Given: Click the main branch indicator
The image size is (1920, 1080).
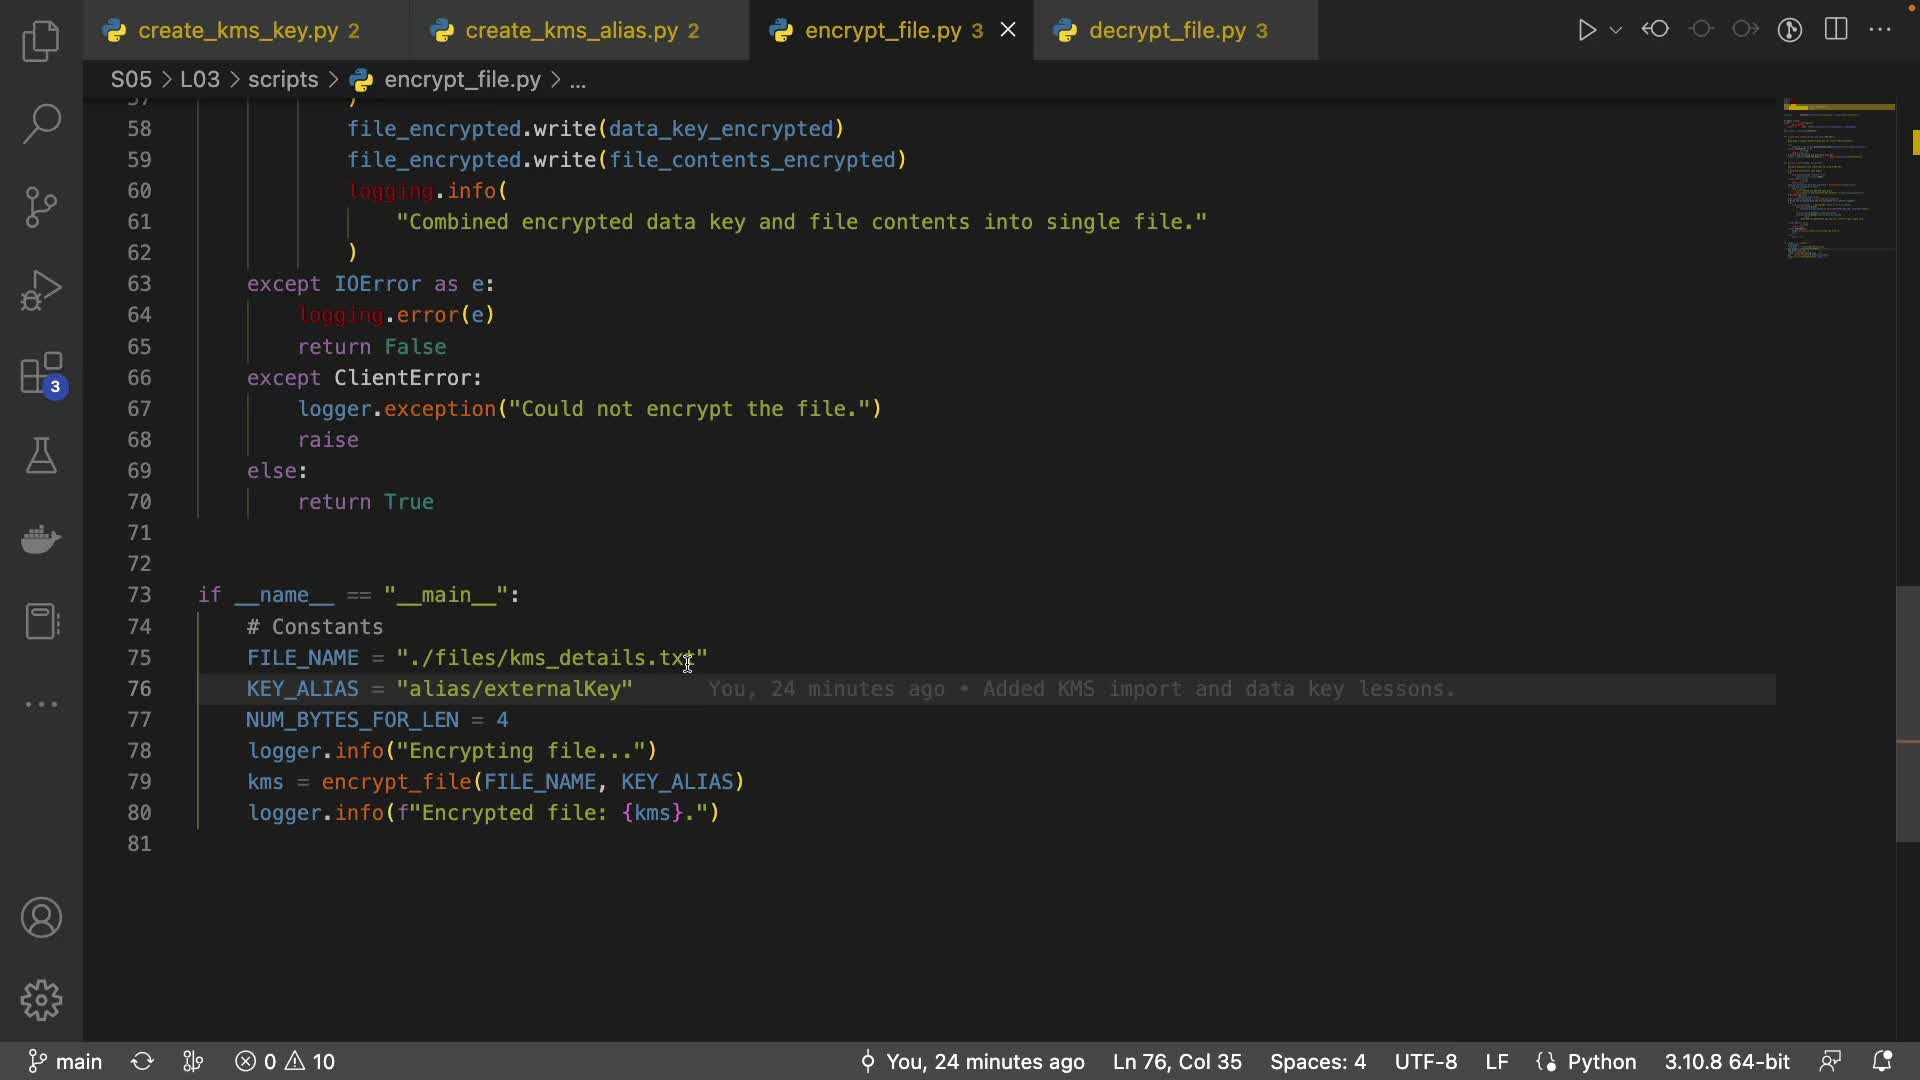Looking at the screenshot, I should coord(66,1061).
